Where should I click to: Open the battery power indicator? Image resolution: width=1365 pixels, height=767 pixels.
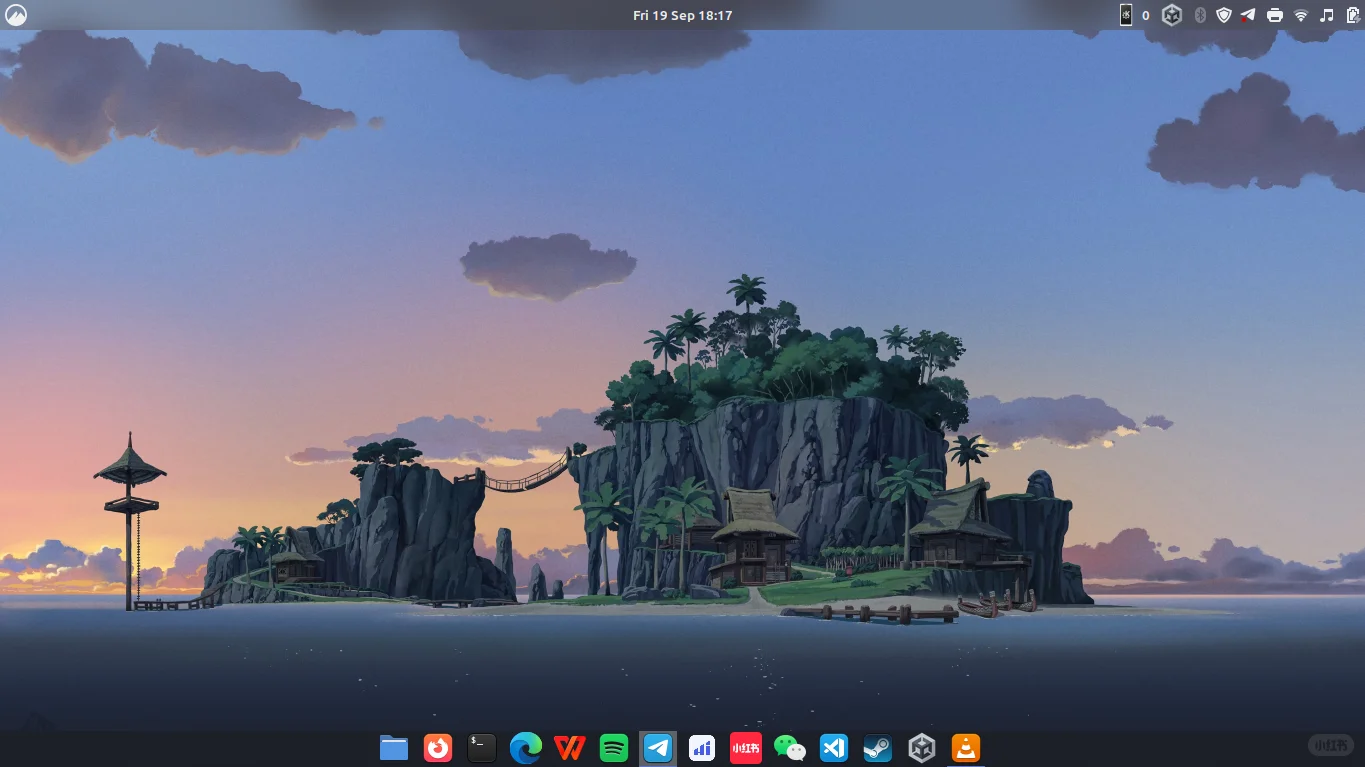(x=1351, y=15)
